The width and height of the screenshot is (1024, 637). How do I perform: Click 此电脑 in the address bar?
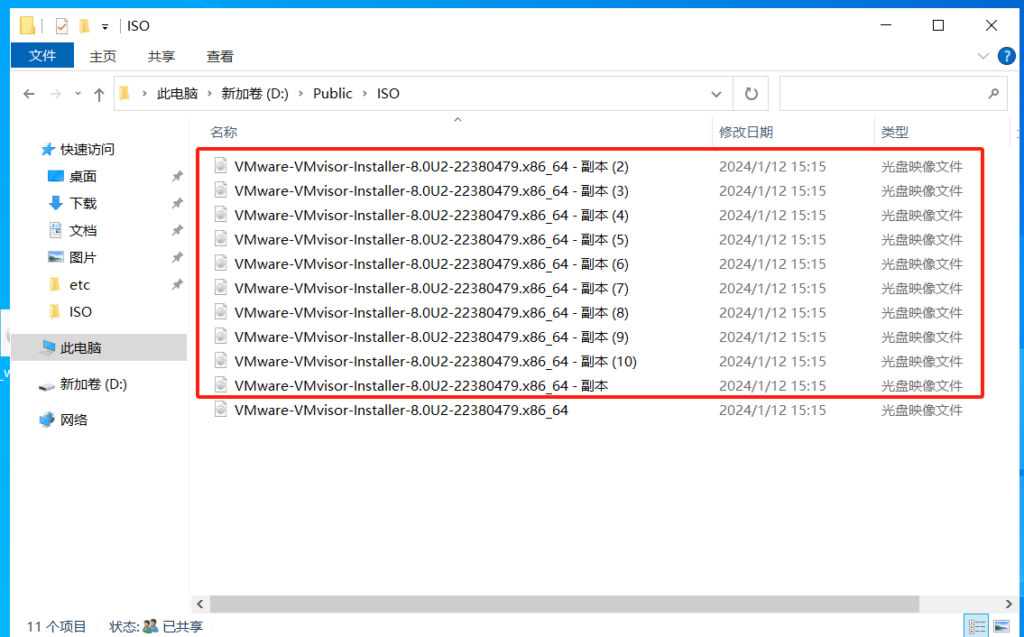(177, 93)
